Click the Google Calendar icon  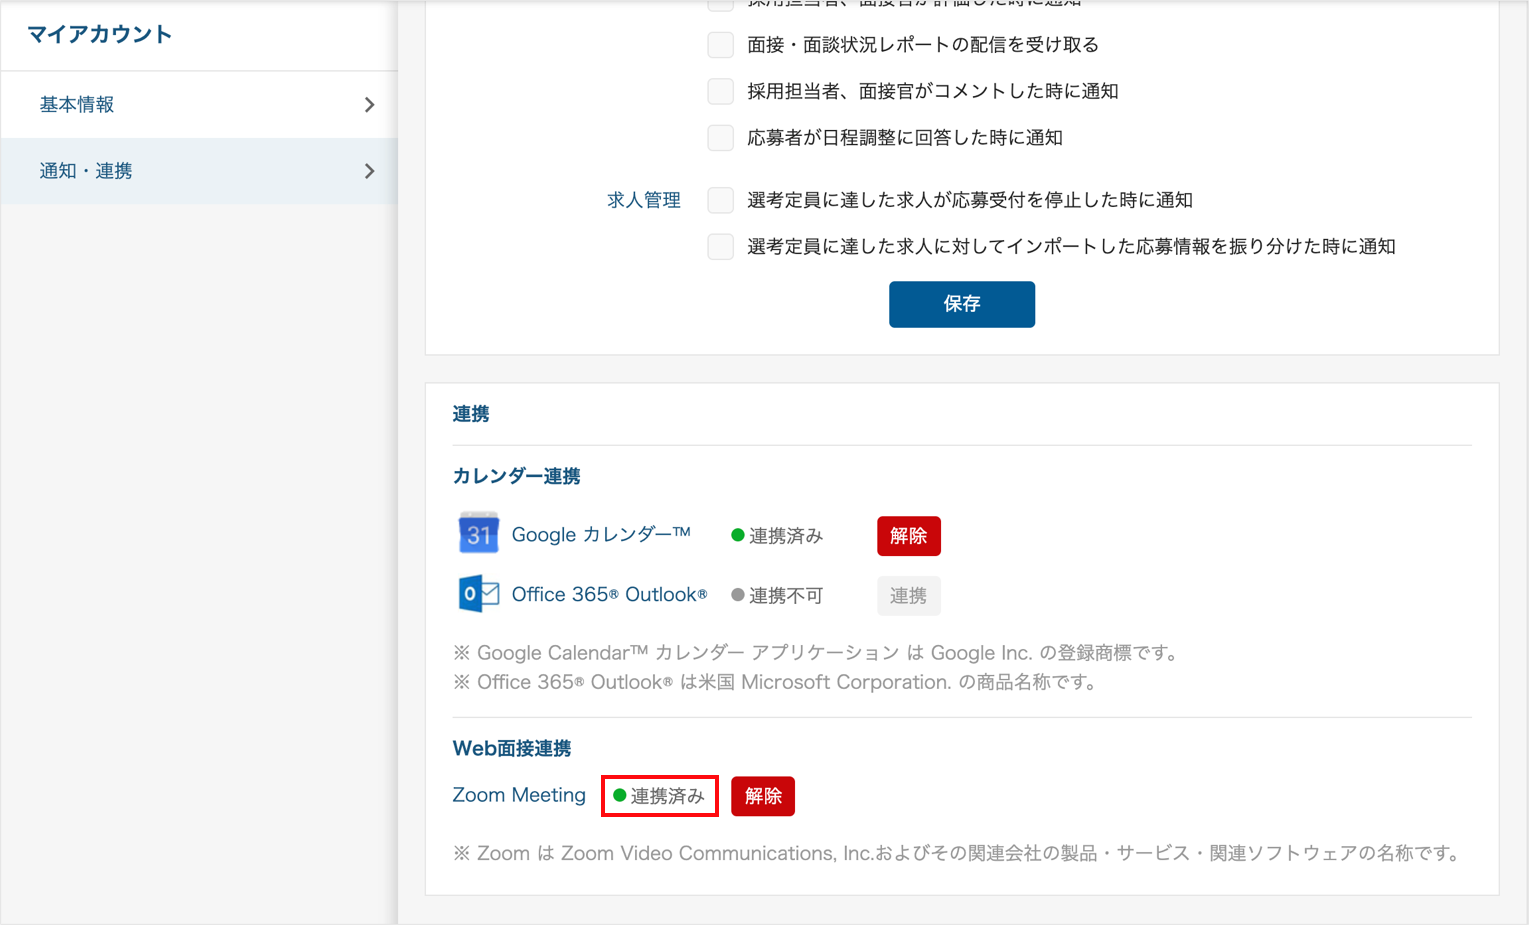(x=479, y=533)
